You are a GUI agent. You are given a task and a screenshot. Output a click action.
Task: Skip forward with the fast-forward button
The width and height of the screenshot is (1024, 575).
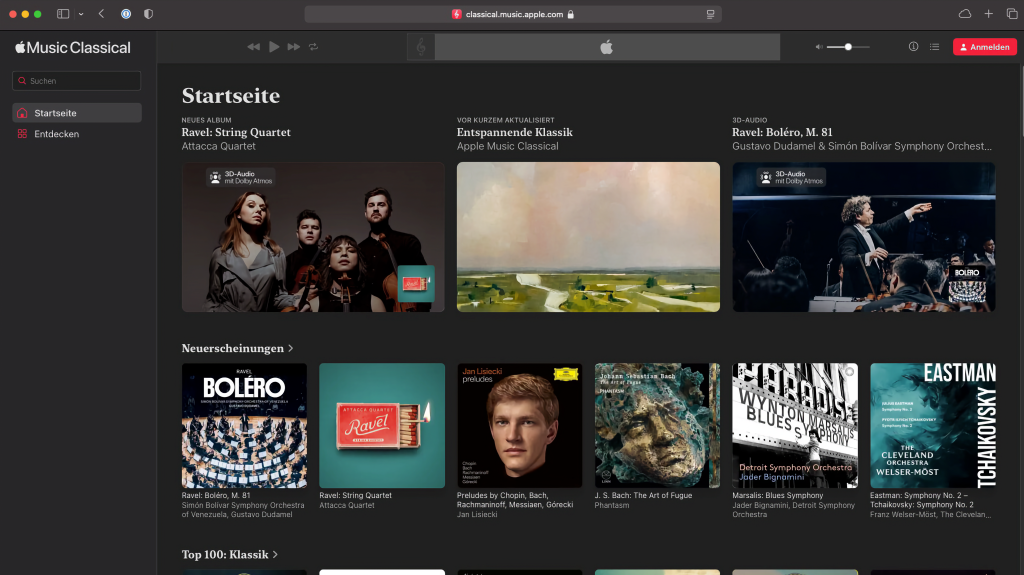(294, 47)
